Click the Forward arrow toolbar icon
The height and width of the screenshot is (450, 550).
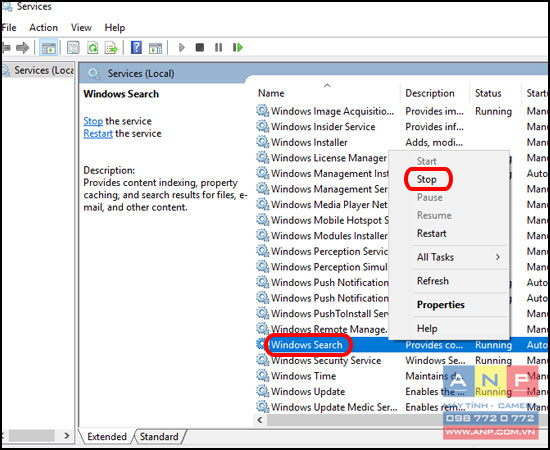click(x=23, y=47)
